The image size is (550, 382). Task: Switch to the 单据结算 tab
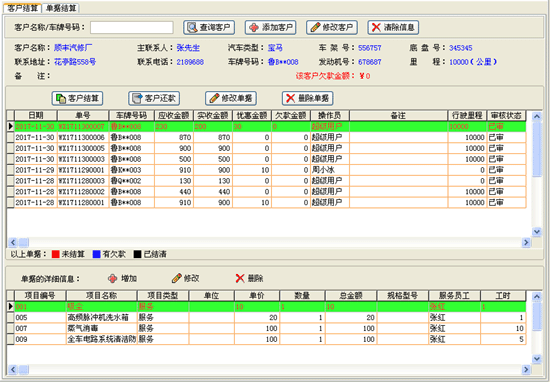(61, 8)
